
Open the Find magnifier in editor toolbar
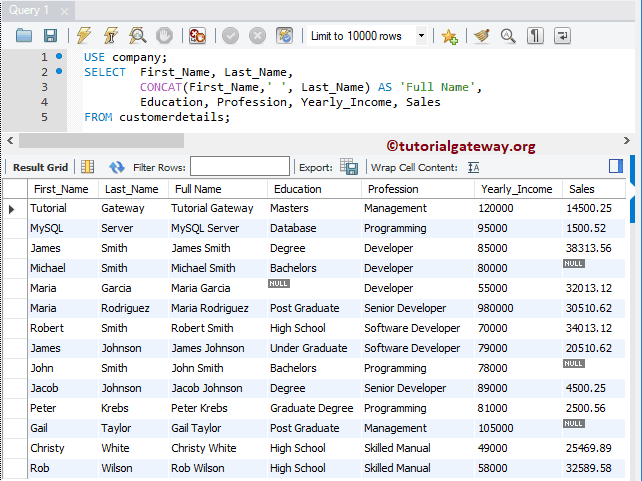(508, 36)
